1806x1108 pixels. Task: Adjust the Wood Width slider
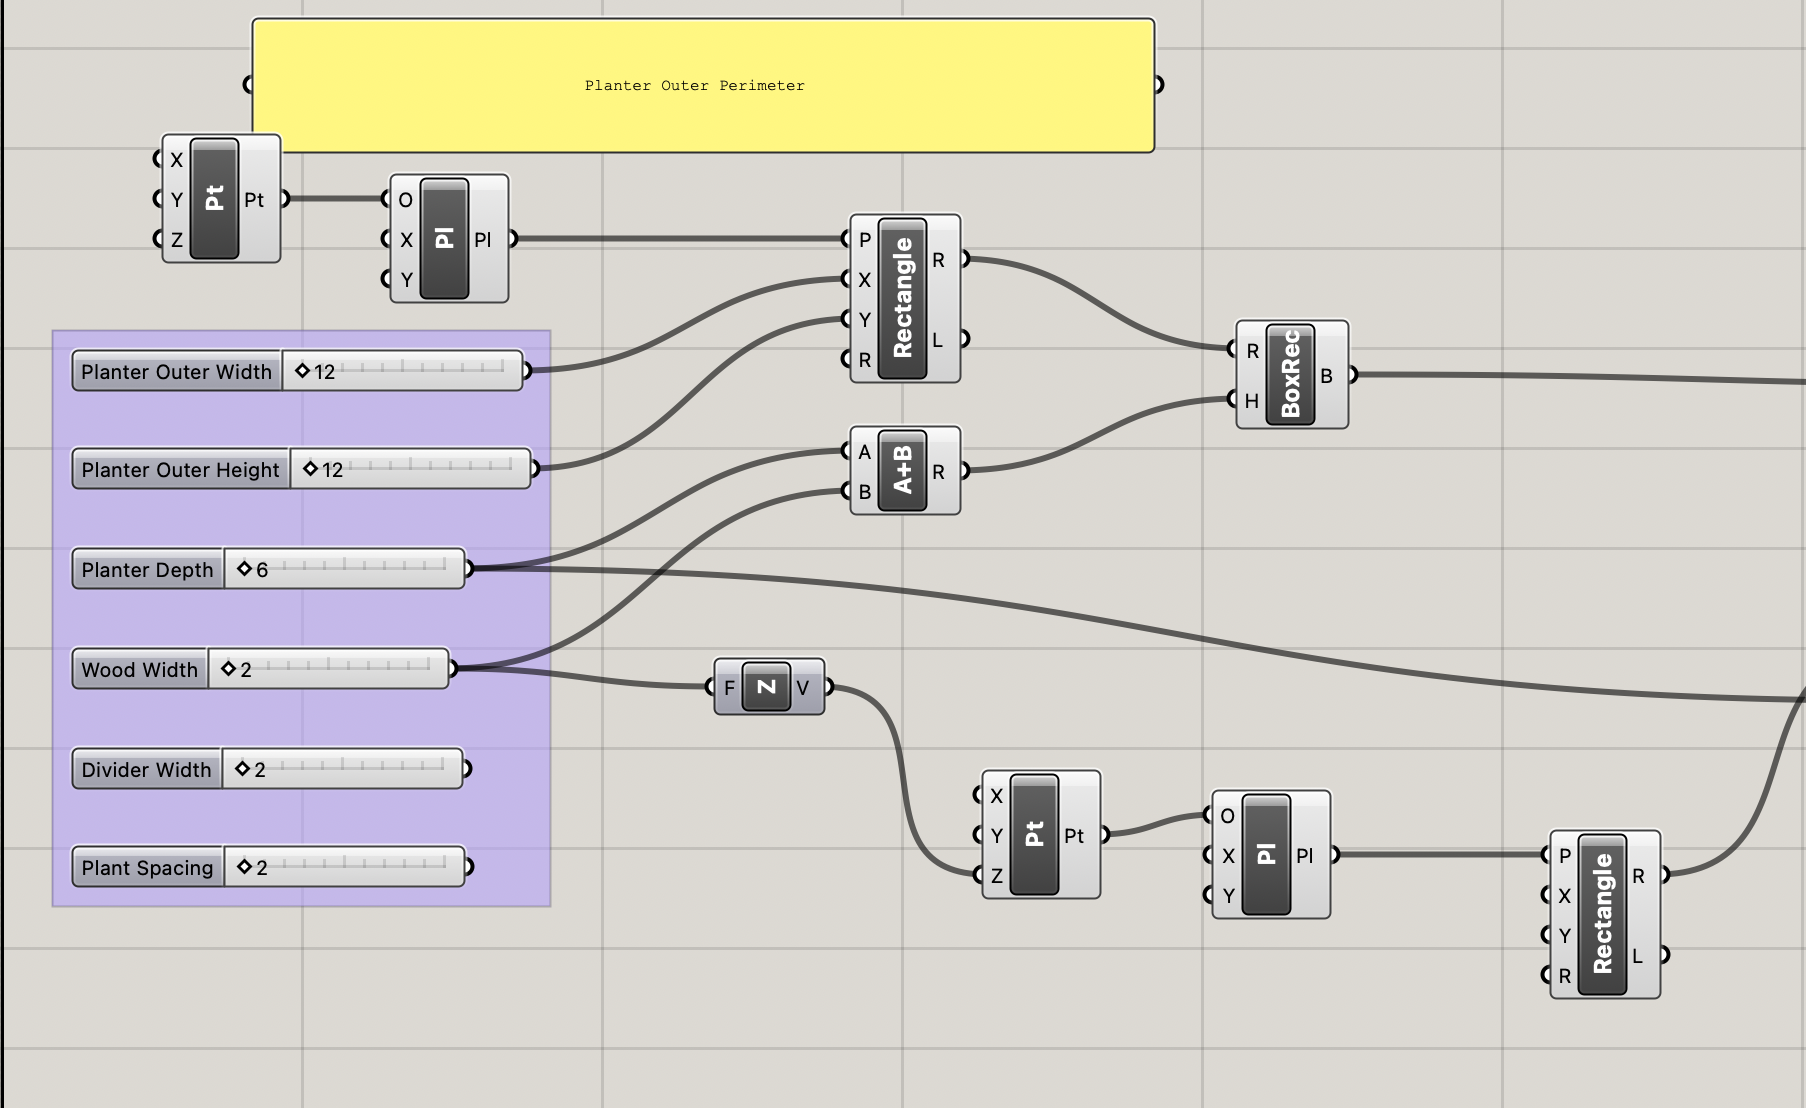click(x=329, y=669)
